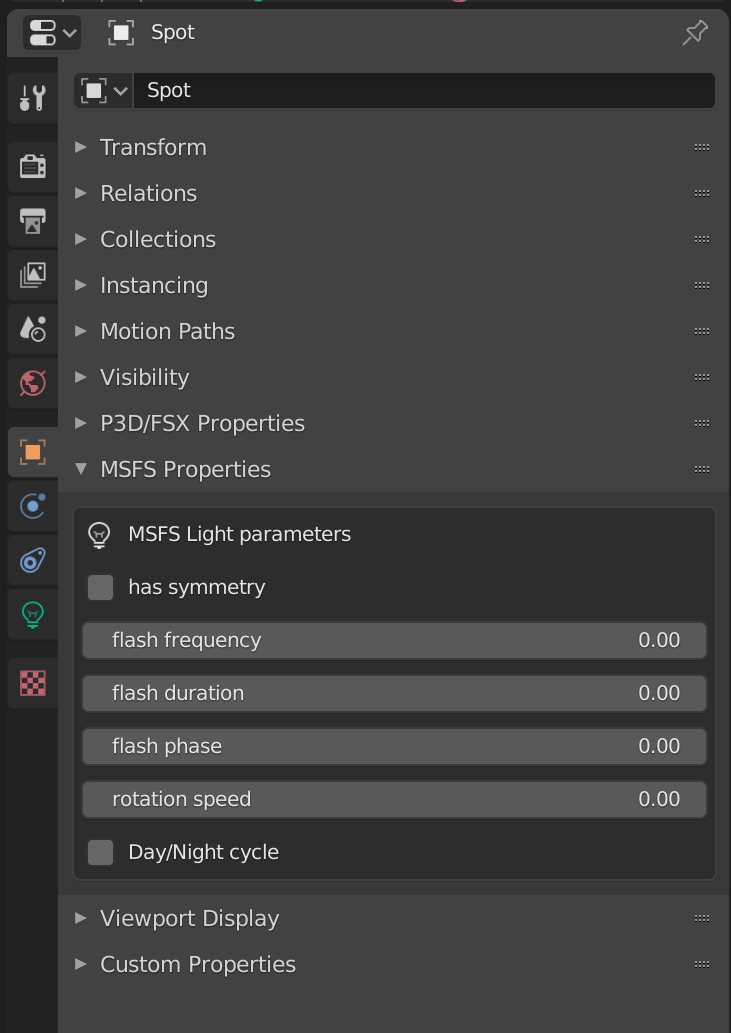Open the Physics properties tab
731x1033 pixels.
(32, 506)
